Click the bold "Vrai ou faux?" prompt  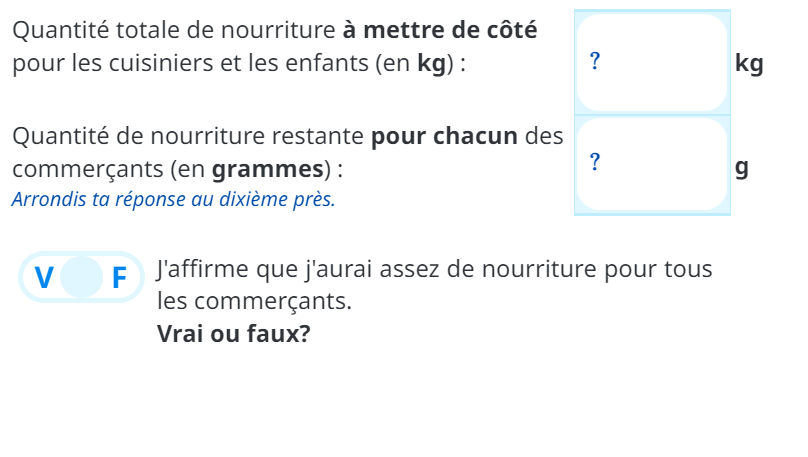[234, 333]
